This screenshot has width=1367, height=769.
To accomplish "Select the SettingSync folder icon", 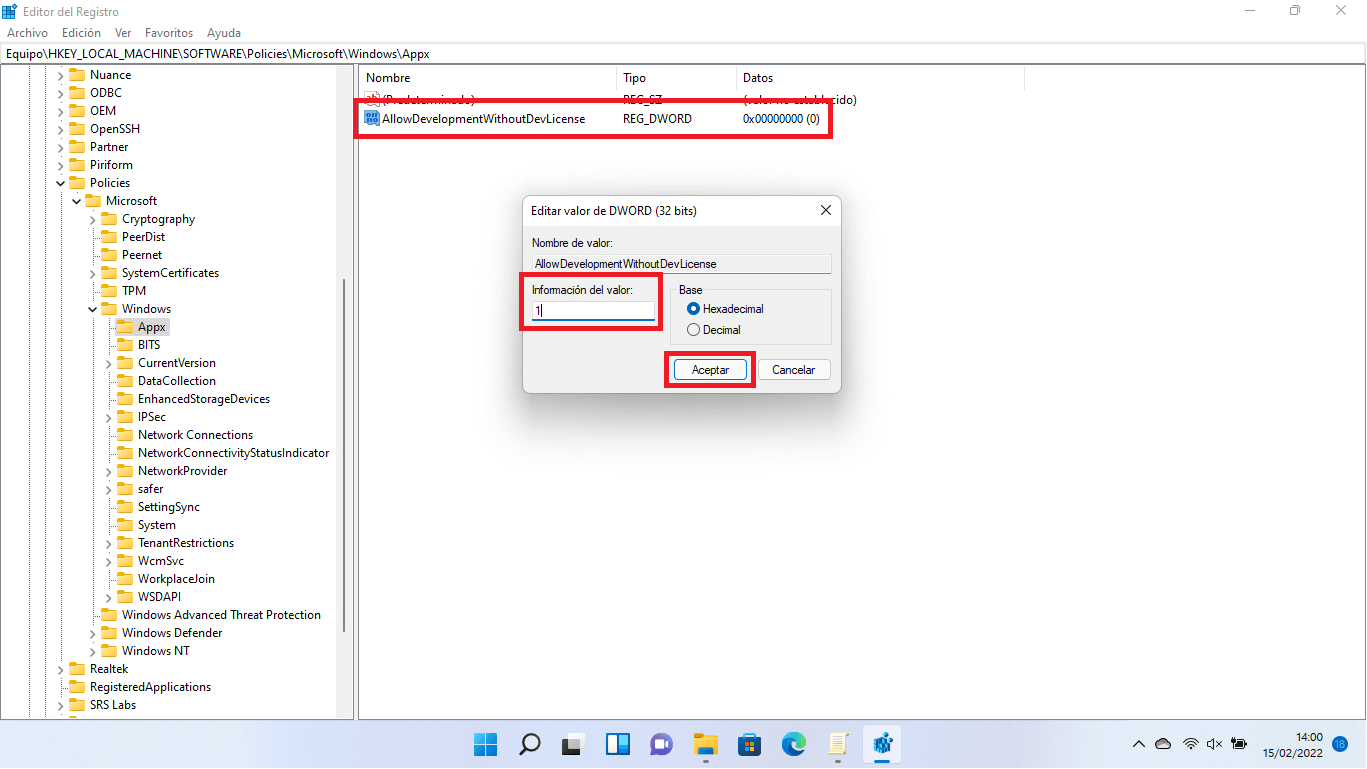I will click(x=125, y=507).
